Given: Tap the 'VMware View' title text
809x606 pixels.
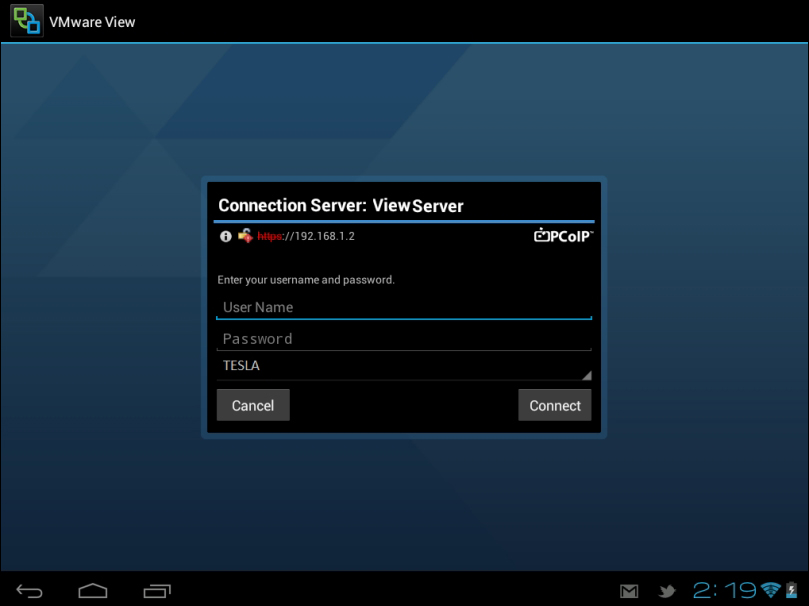Looking at the screenshot, I should [x=92, y=22].
